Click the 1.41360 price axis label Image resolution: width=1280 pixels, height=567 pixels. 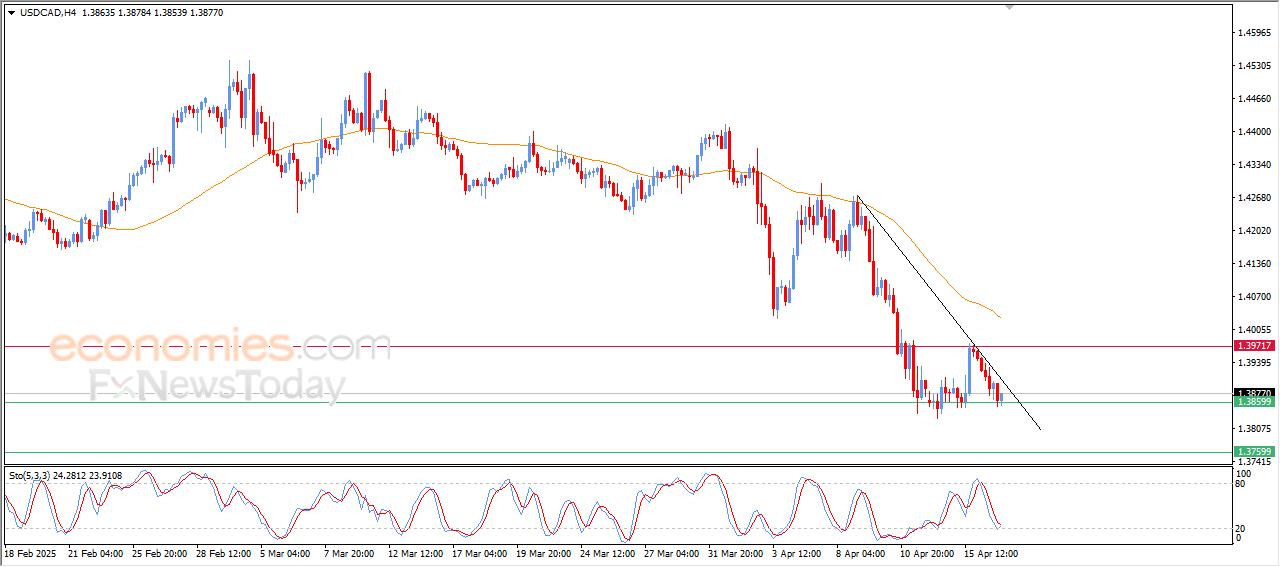pyautogui.click(x=1255, y=264)
